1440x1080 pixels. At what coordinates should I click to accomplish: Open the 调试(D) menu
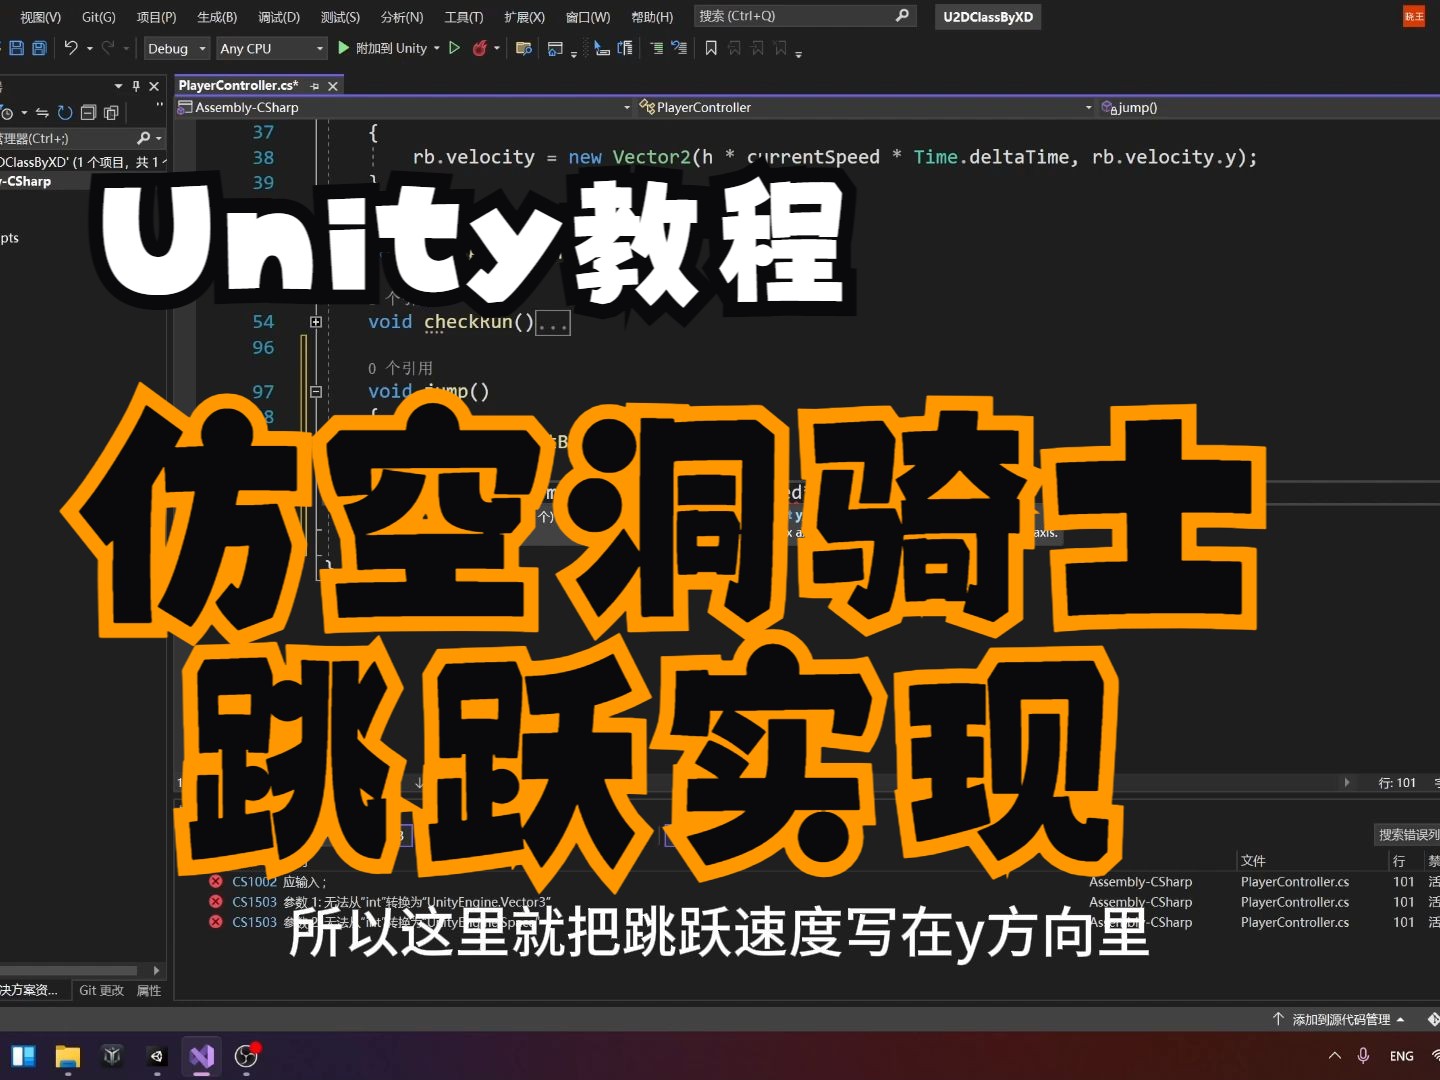[279, 16]
